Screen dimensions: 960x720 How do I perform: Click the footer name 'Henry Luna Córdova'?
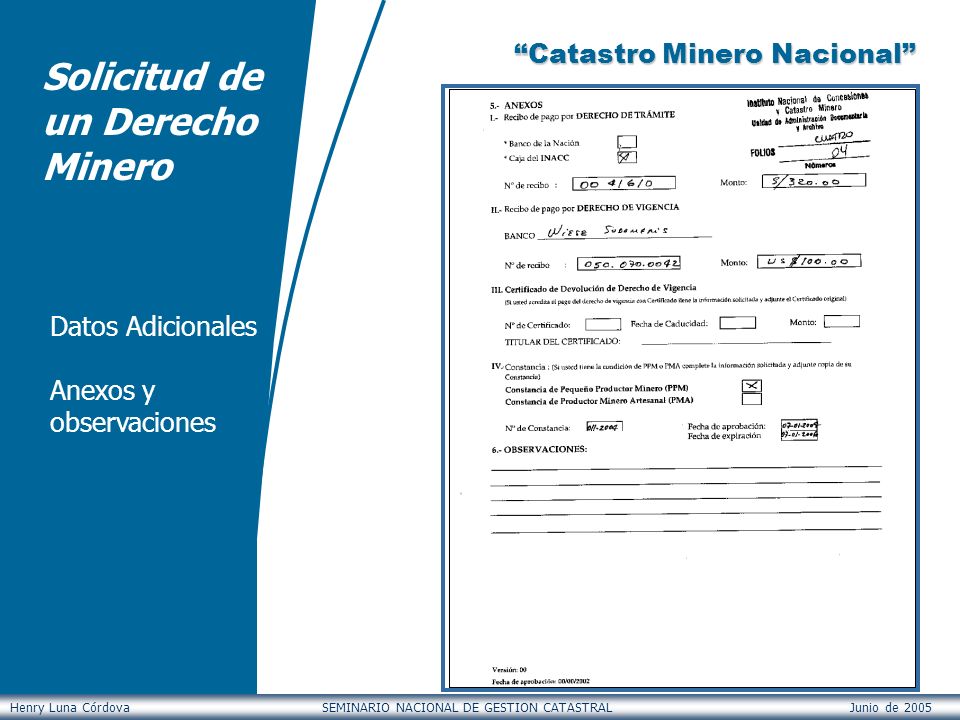[70, 708]
